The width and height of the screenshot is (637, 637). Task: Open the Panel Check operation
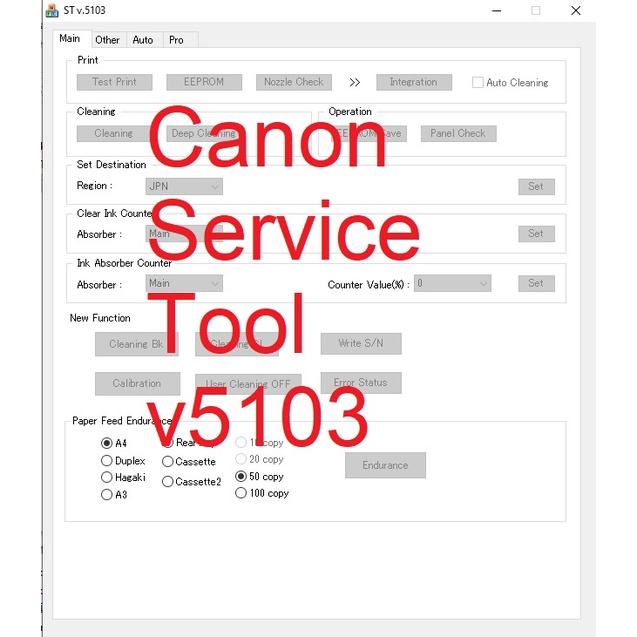pyautogui.click(x=459, y=134)
